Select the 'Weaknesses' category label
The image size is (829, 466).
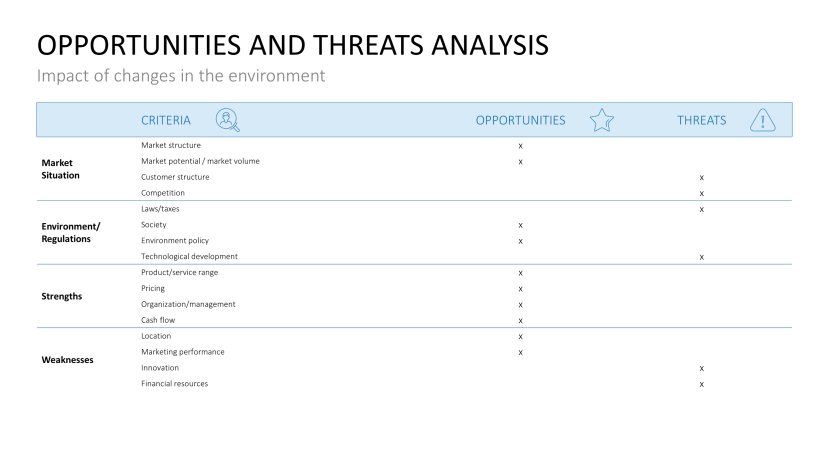tap(67, 360)
